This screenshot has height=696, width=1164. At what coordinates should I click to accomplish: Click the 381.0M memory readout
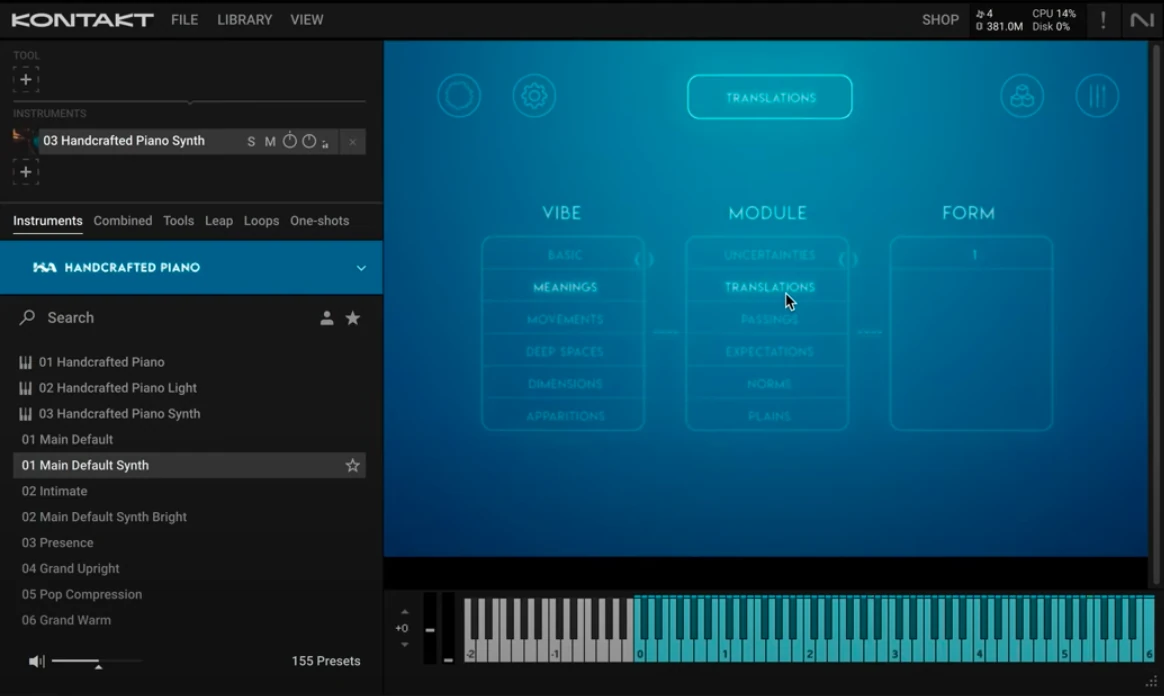coord(999,27)
